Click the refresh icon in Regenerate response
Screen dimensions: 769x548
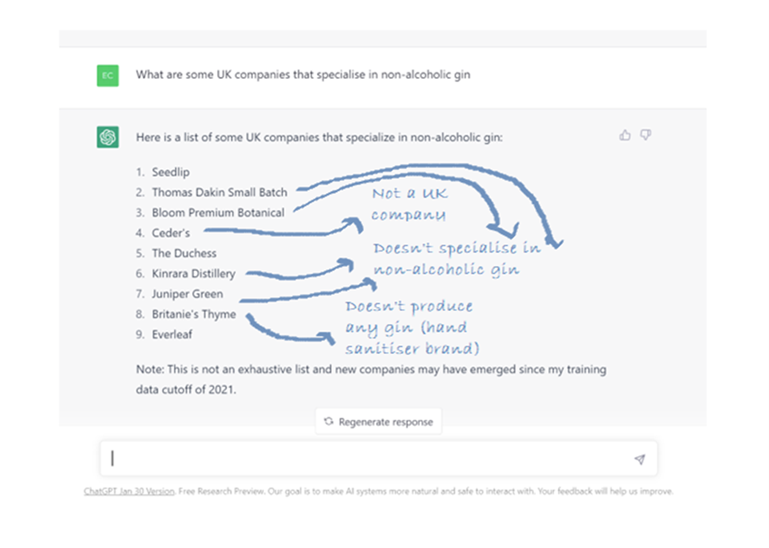point(329,421)
